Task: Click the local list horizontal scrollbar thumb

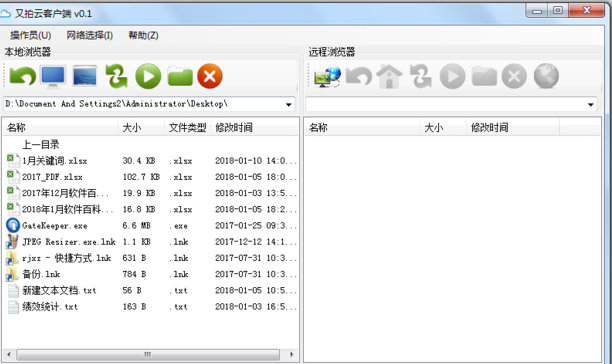Action: (148, 355)
